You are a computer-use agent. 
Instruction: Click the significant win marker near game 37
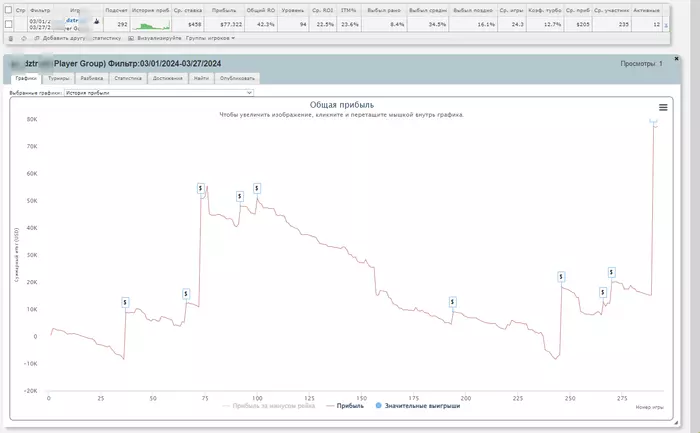click(x=125, y=303)
